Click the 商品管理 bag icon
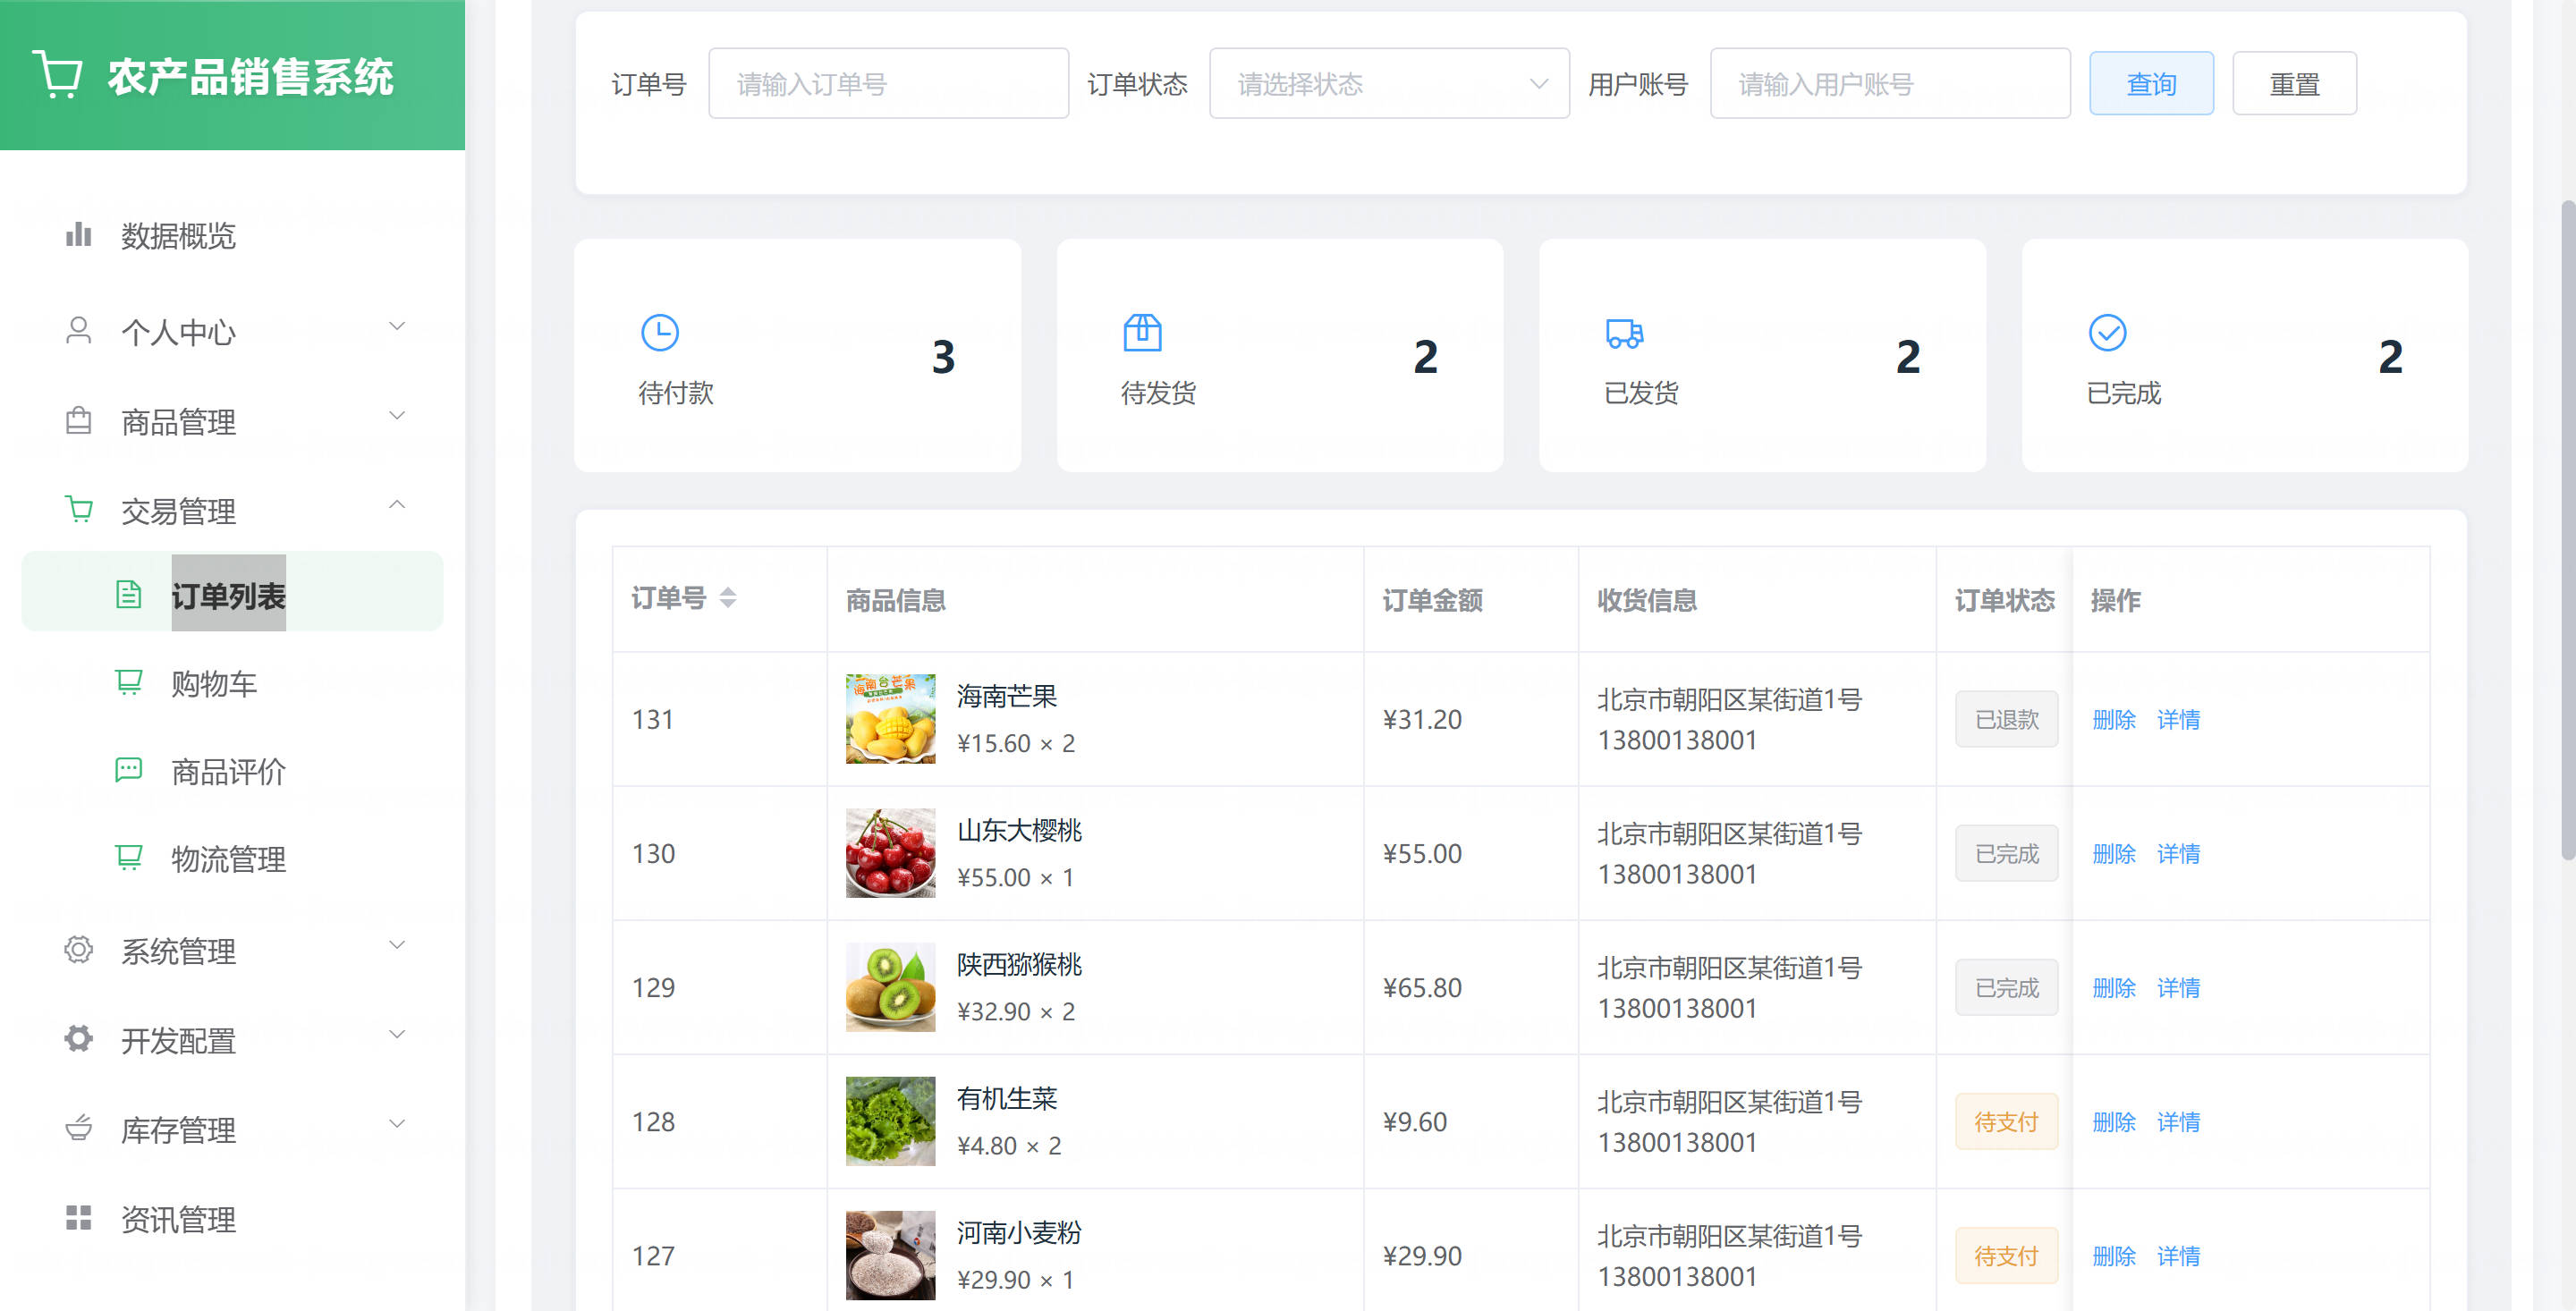This screenshot has height=1311, width=2576. click(78, 421)
